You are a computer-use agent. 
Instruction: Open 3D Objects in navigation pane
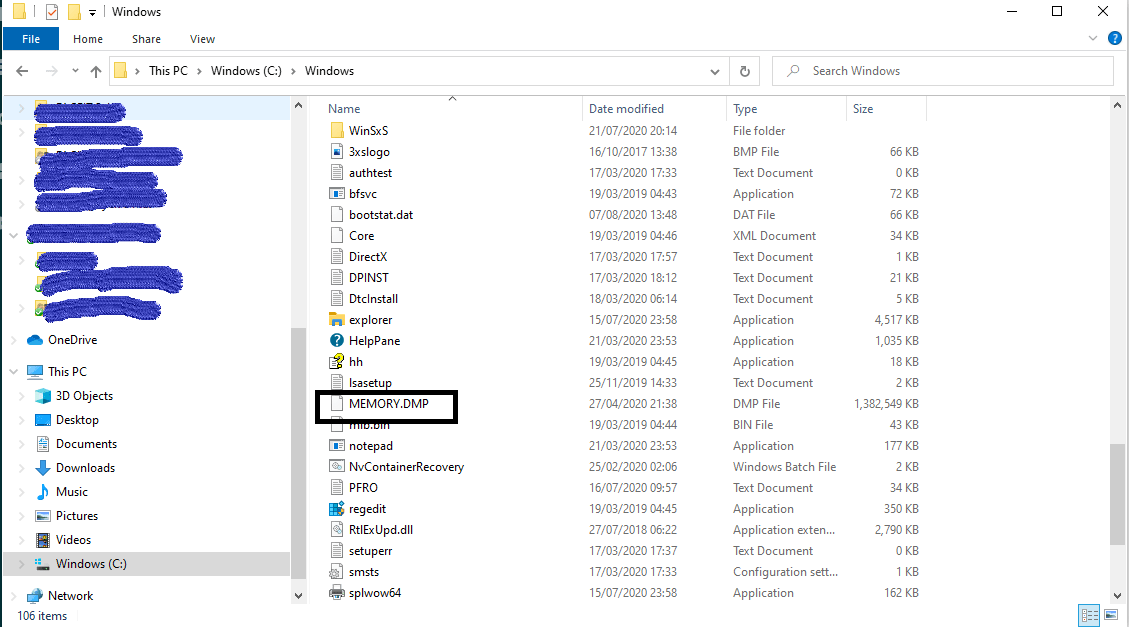point(84,396)
